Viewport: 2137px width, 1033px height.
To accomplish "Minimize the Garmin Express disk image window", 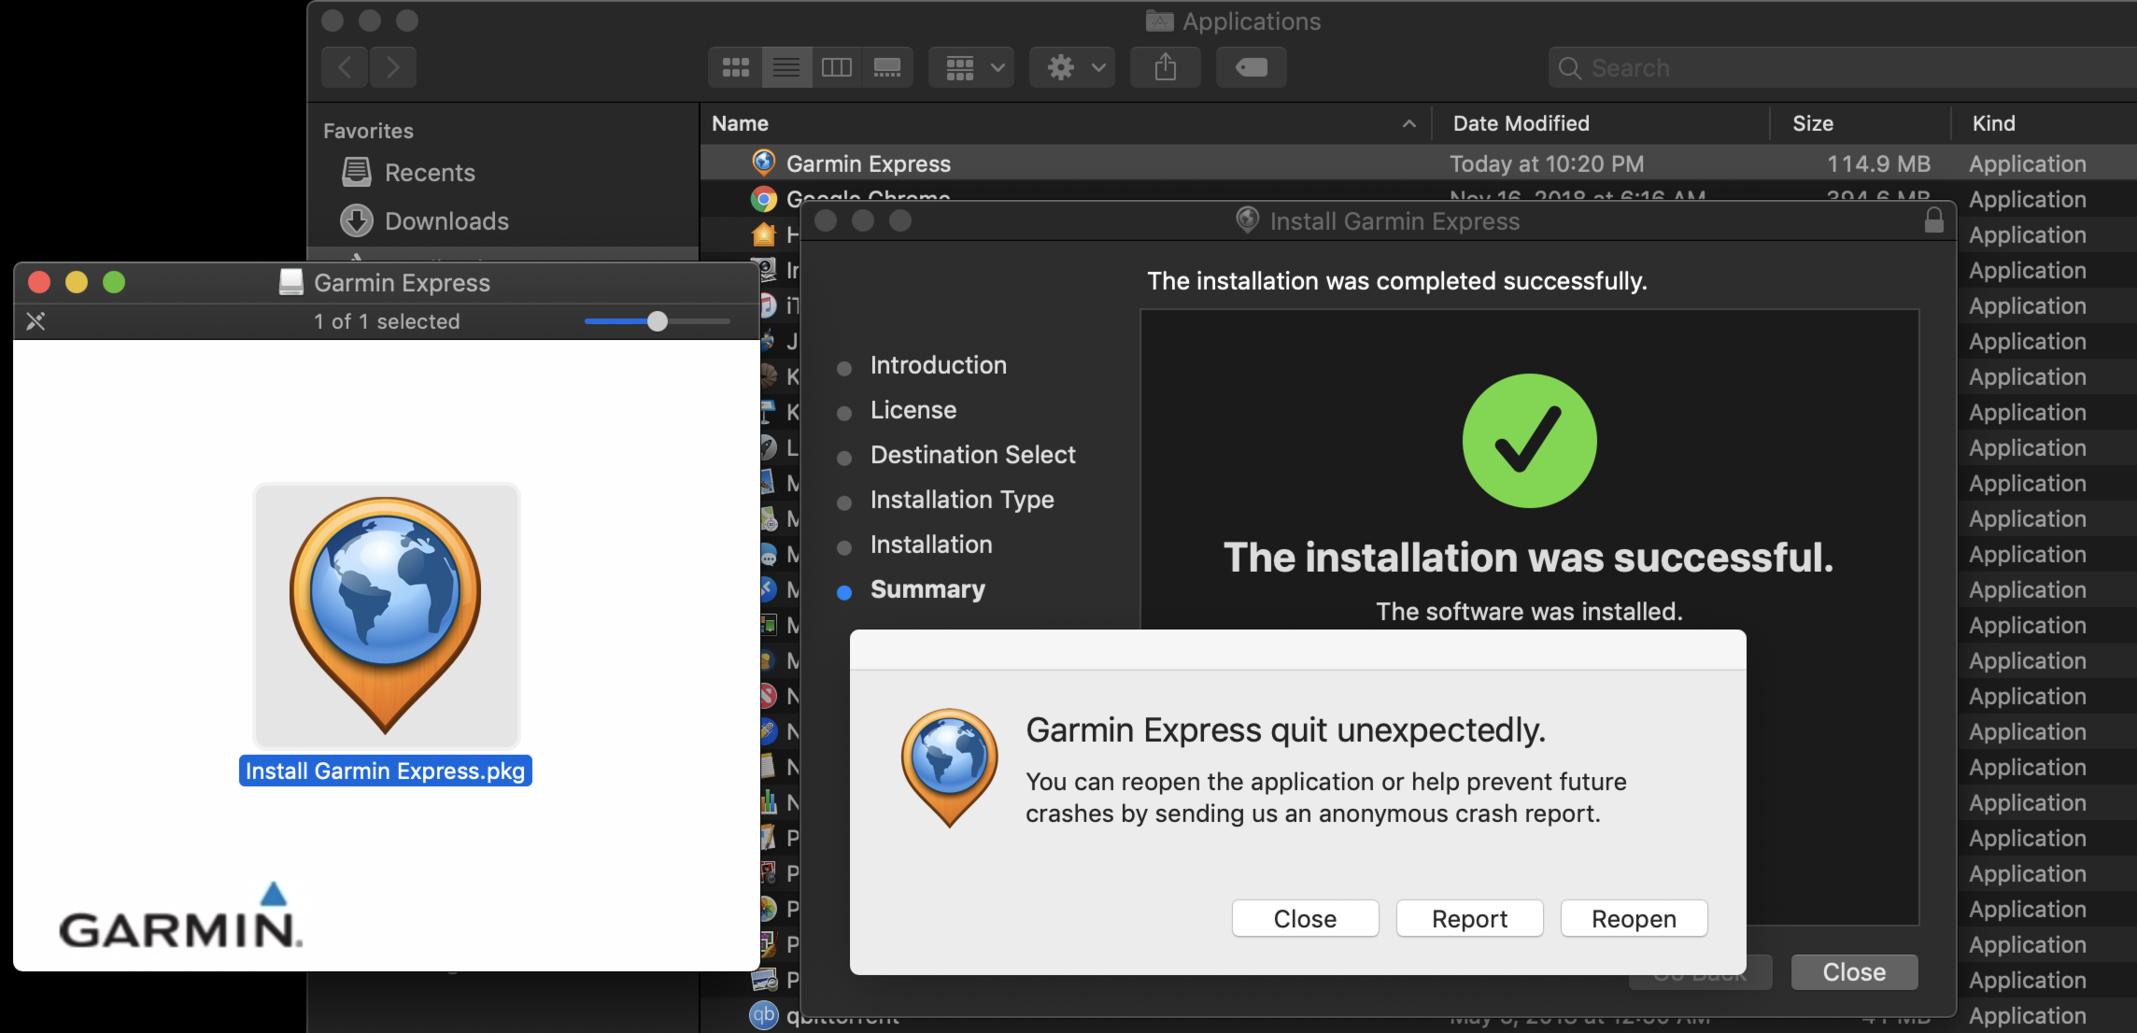I will (x=76, y=282).
